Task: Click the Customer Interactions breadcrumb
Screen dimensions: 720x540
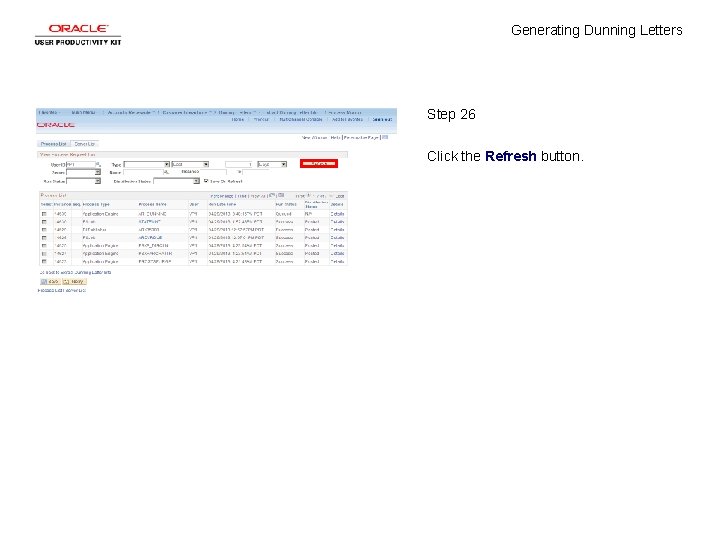Action: 185,112
